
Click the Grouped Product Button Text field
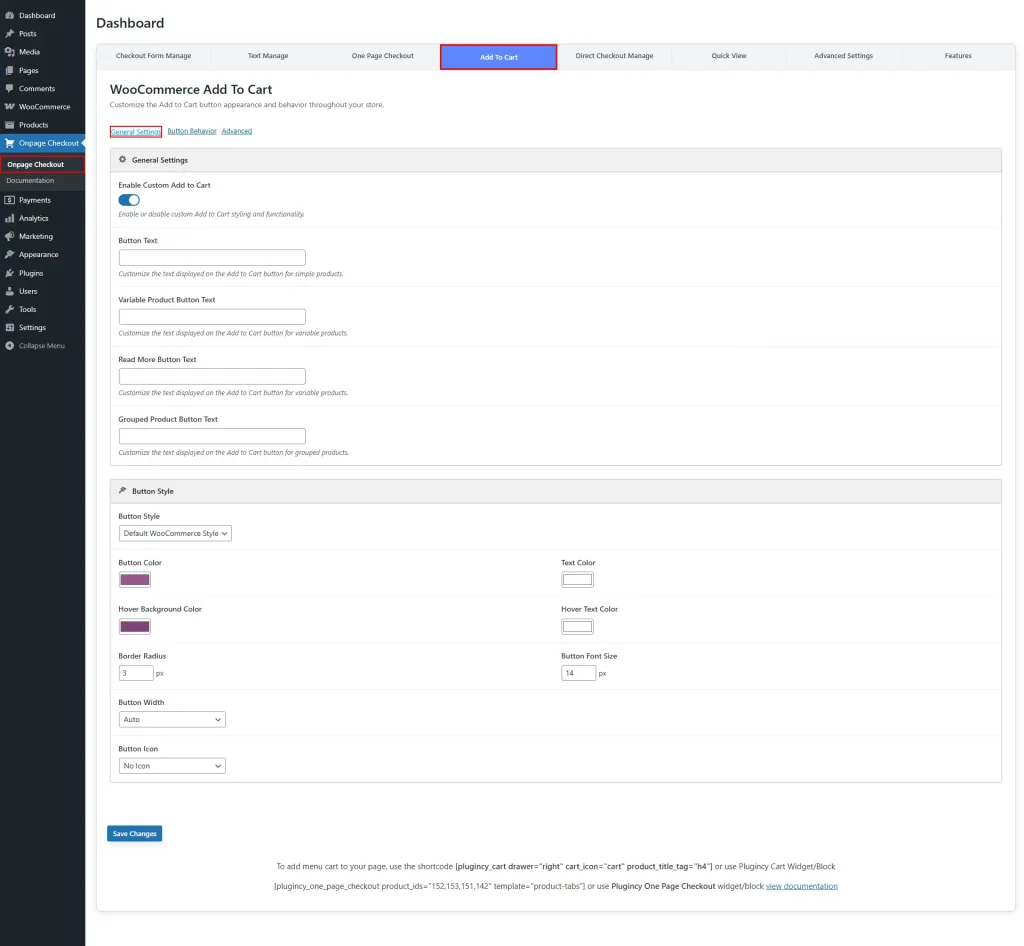click(x=212, y=436)
